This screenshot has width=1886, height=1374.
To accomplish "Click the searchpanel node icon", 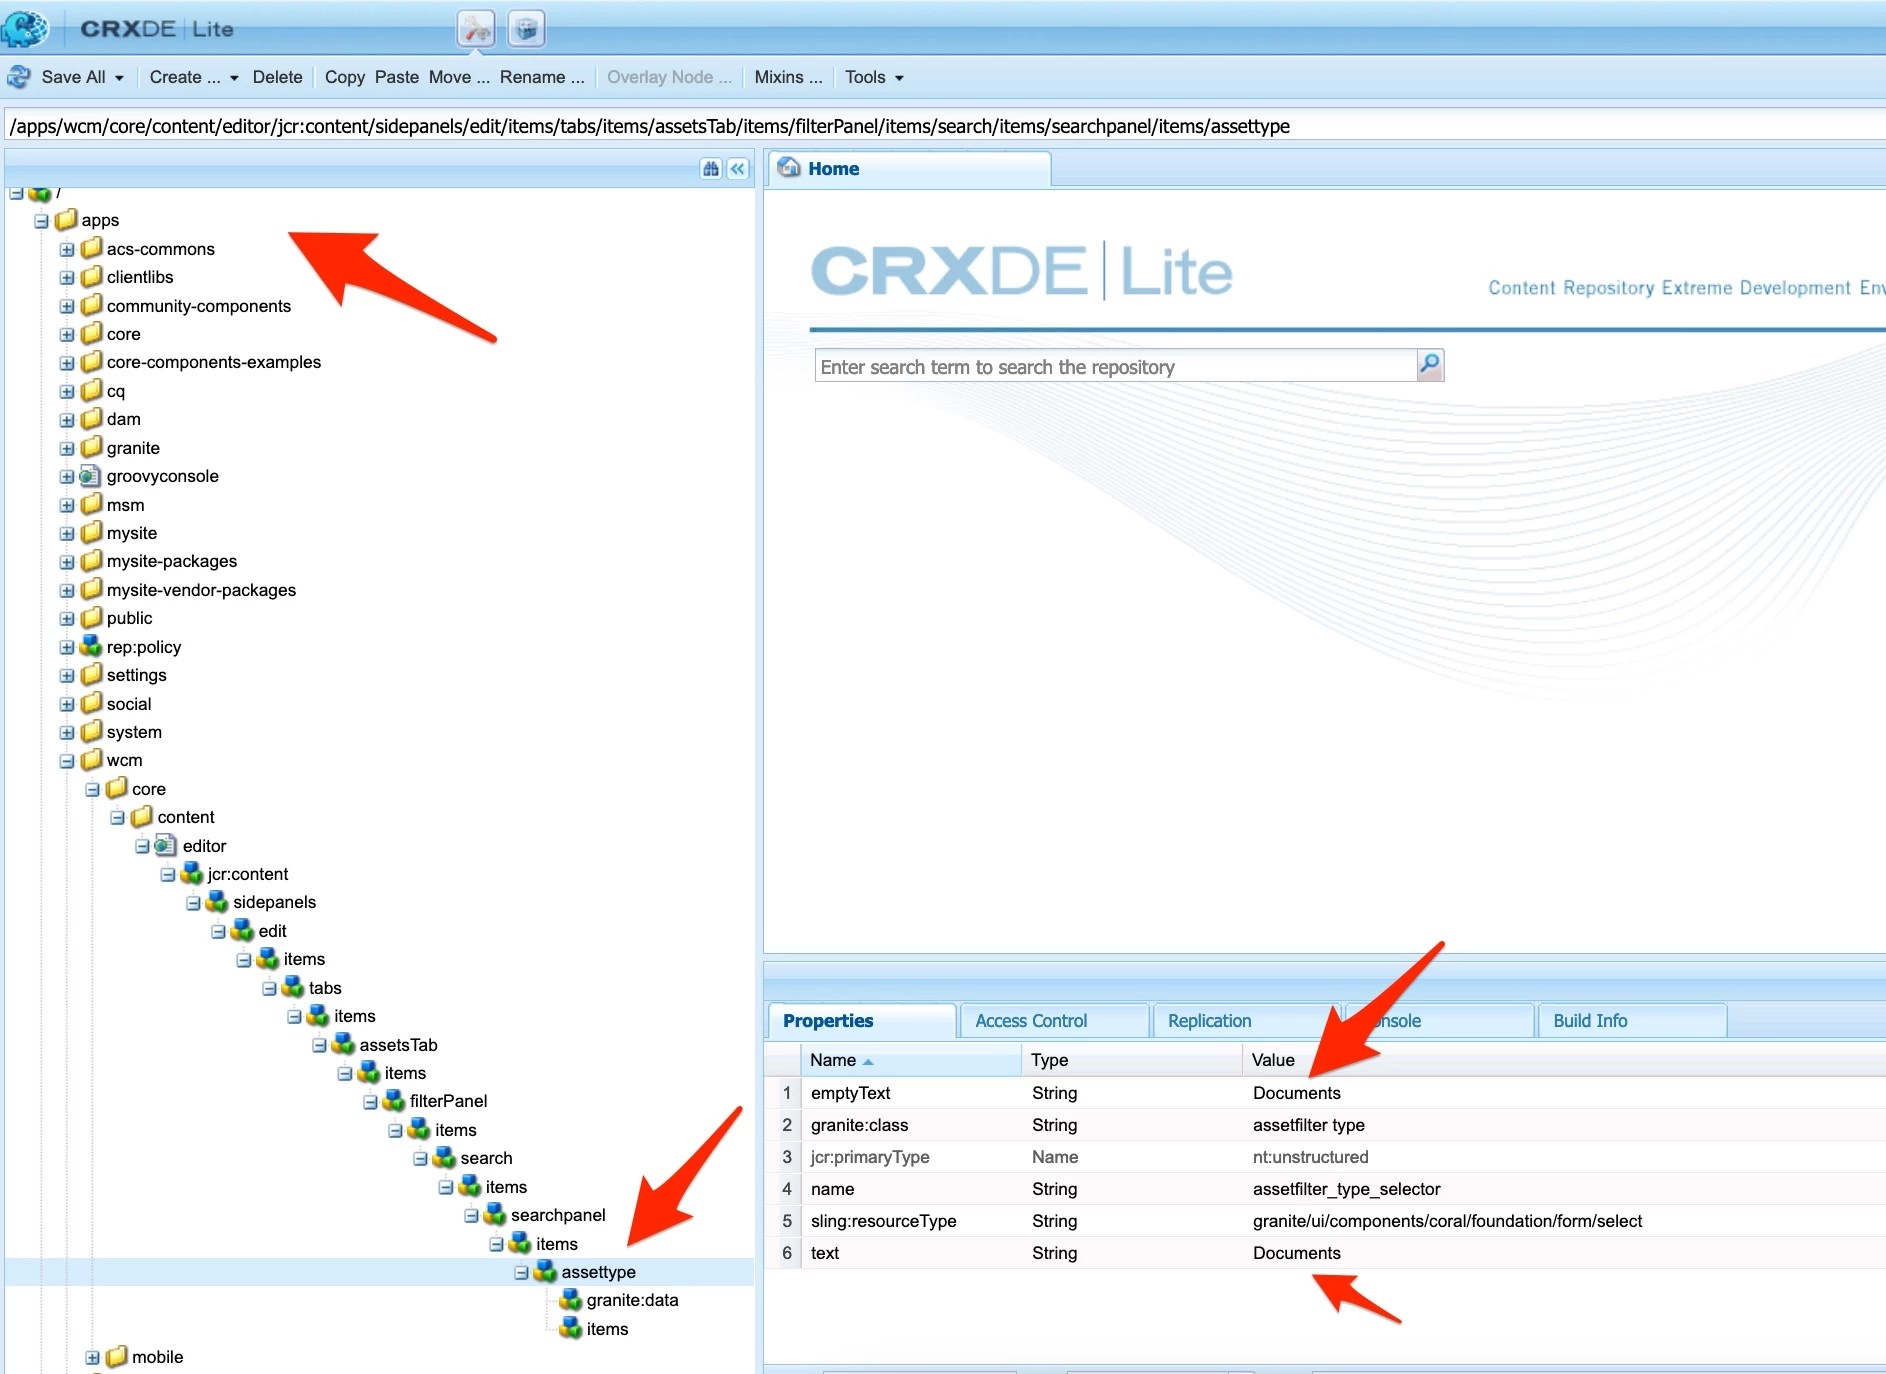I will [x=495, y=1214].
